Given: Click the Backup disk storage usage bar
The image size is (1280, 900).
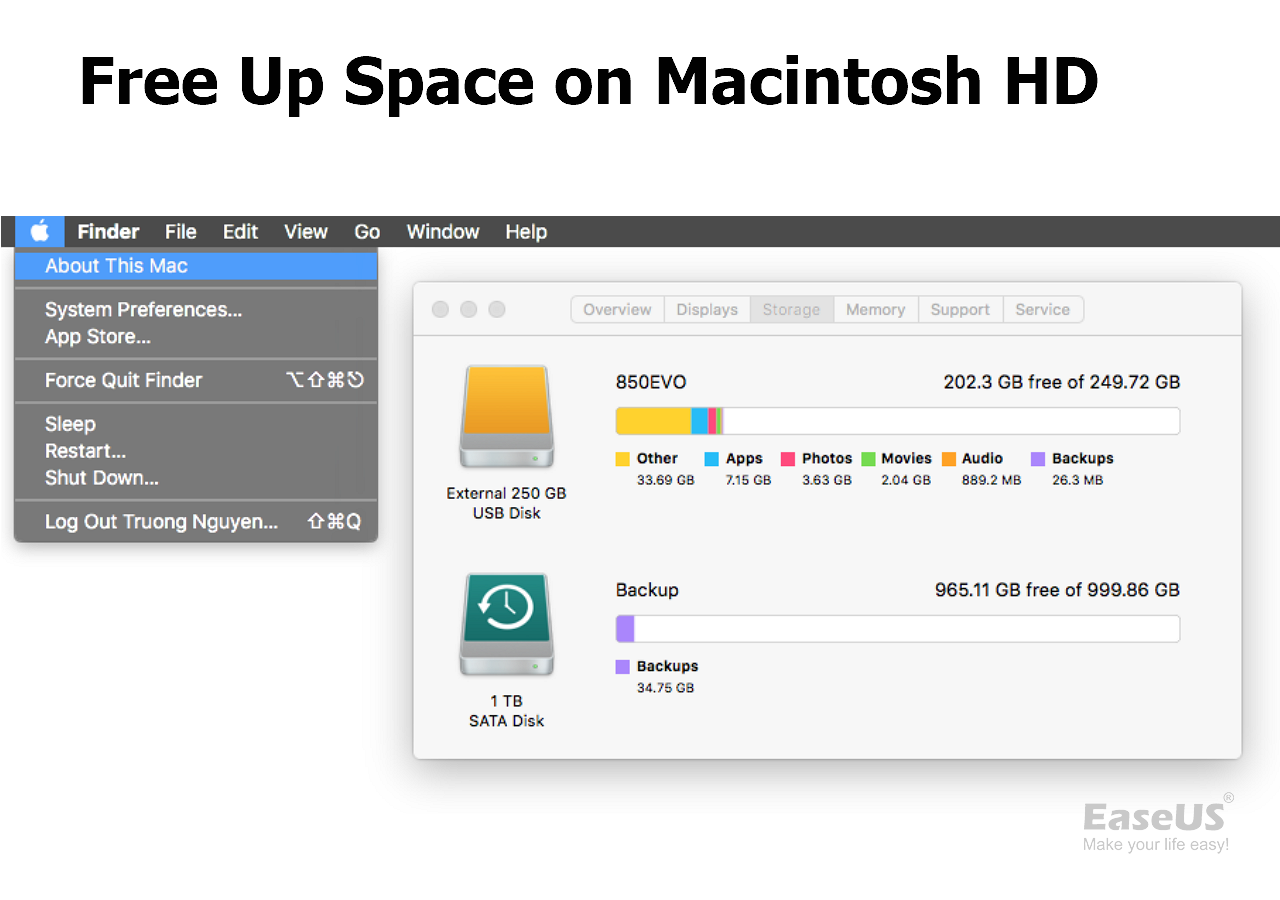Looking at the screenshot, I should [898, 629].
